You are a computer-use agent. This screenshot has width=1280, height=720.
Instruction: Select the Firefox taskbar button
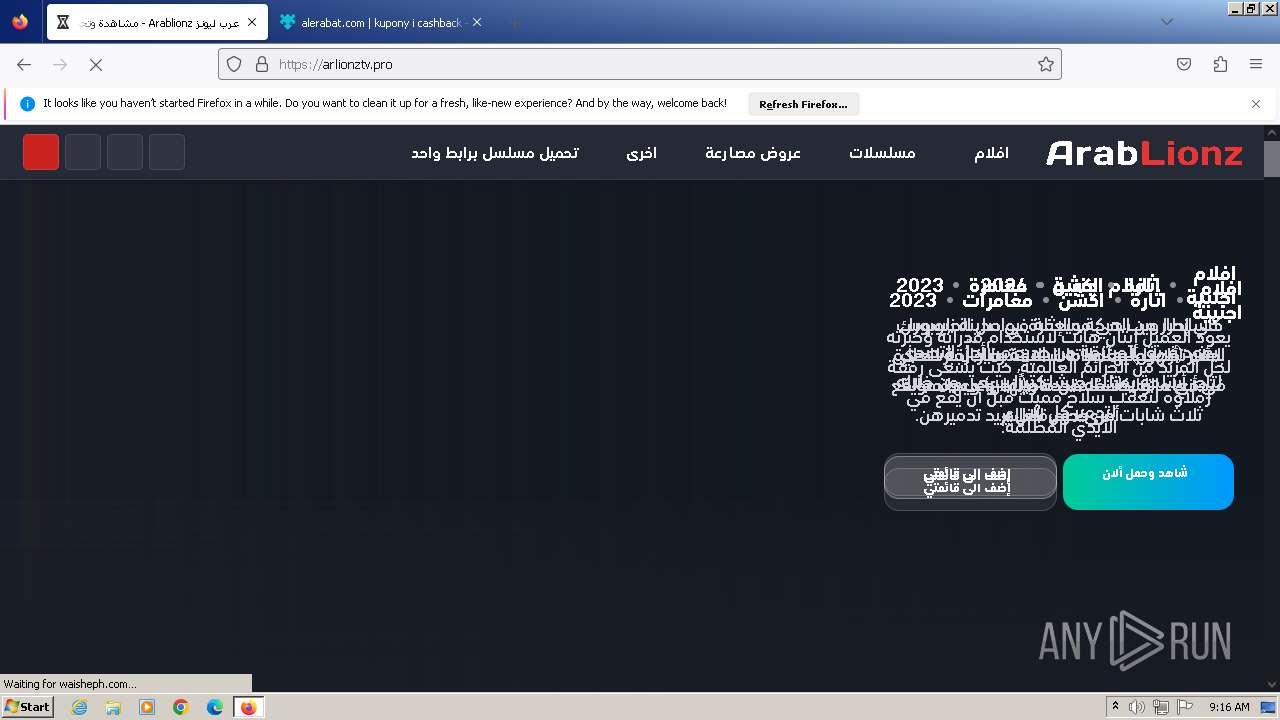[249, 707]
